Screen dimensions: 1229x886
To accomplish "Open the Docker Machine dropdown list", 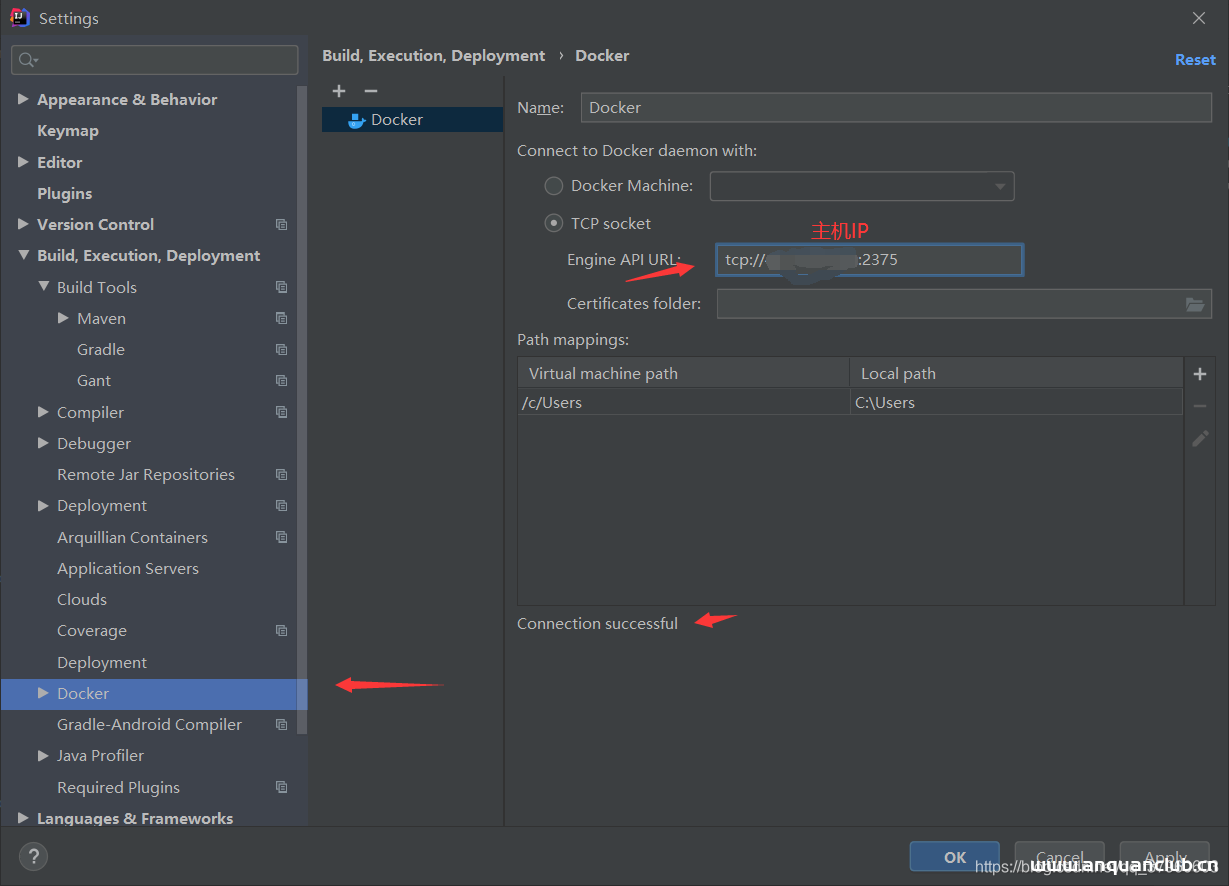I will (999, 186).
